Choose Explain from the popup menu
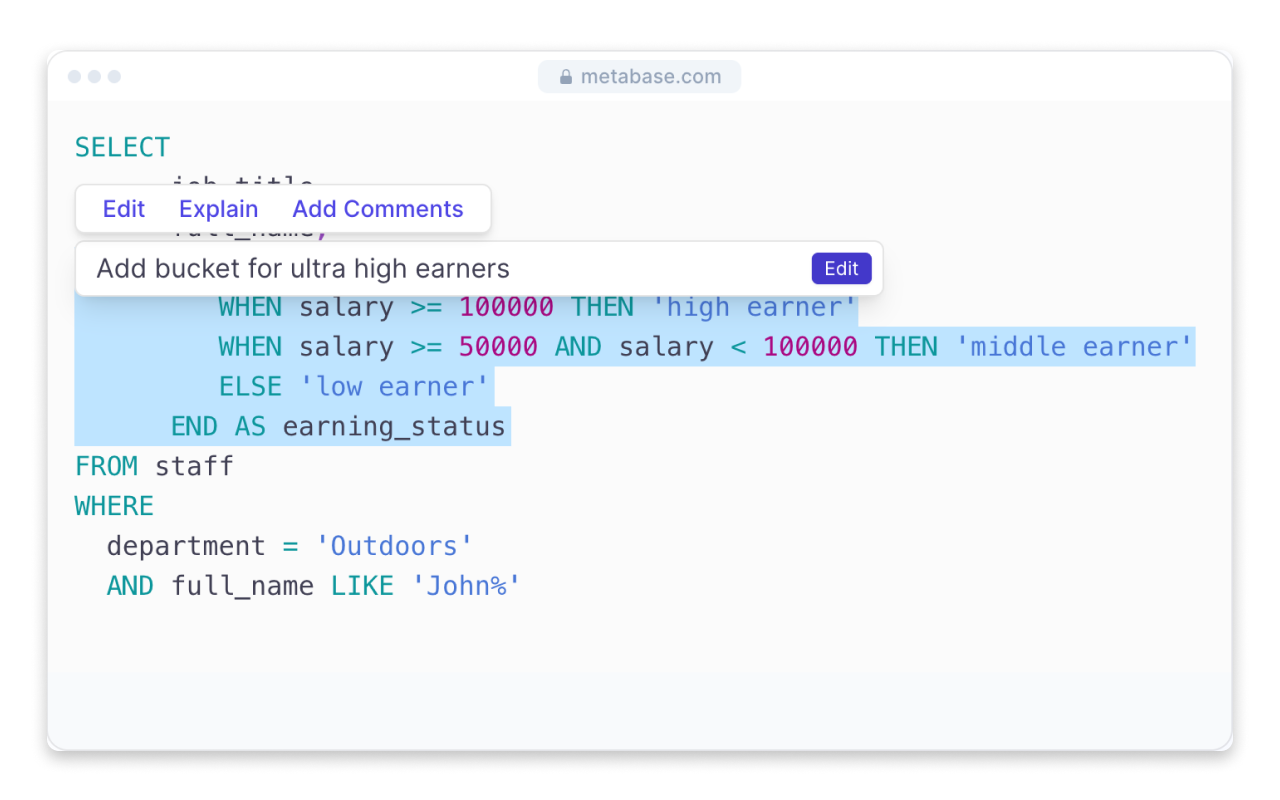The image size is (1280, 800). click(x=218, y=209)
